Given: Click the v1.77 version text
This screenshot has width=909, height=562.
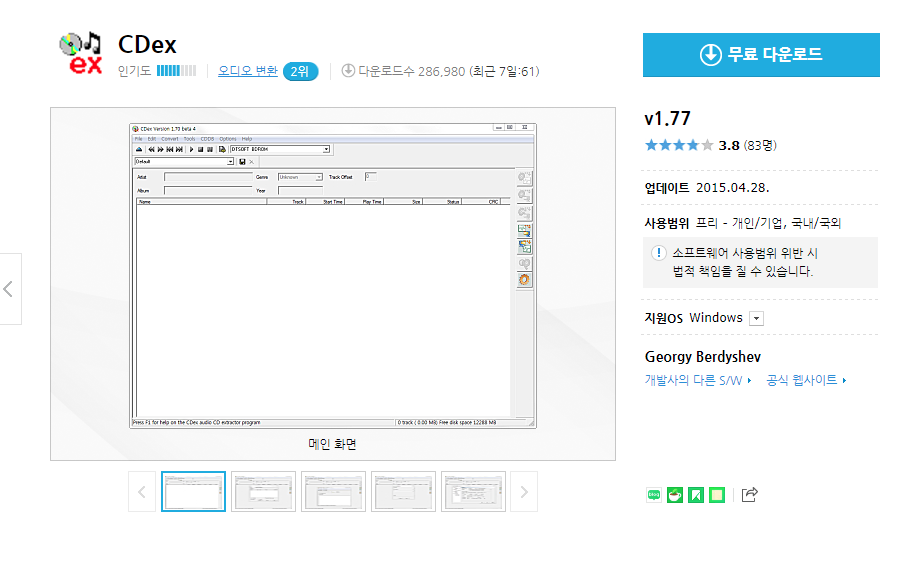Looking at the screenshot, I should pyautogui.click(x=668, y=118).
